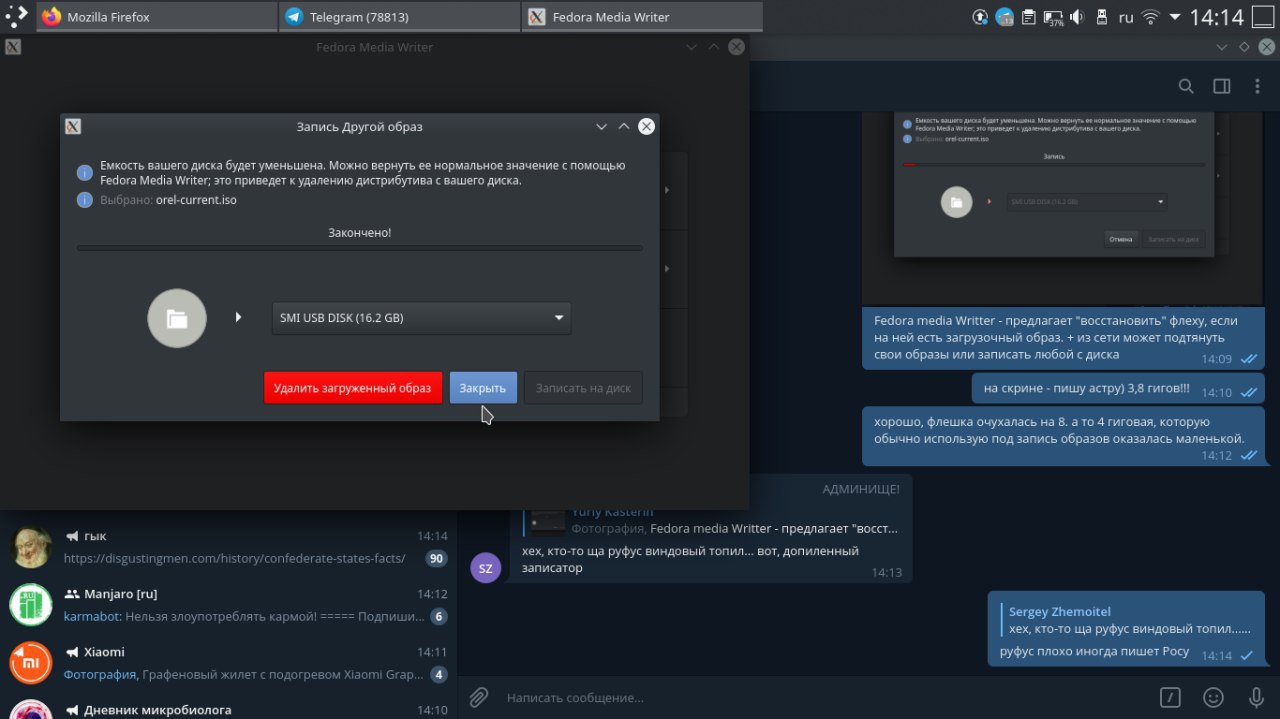Open the audio volume tray icon
Image resolution: width=1280 pixels, height=719 pixels.
tap(1077, 17)
